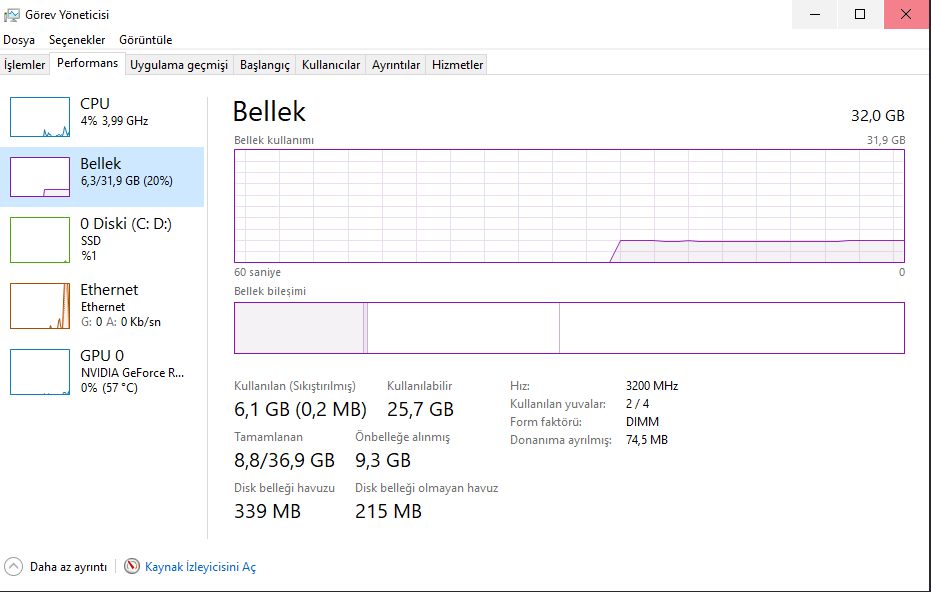Switch to the İşlemler tab
Viewport: 931px width, 592px height.
coord(25,65)
